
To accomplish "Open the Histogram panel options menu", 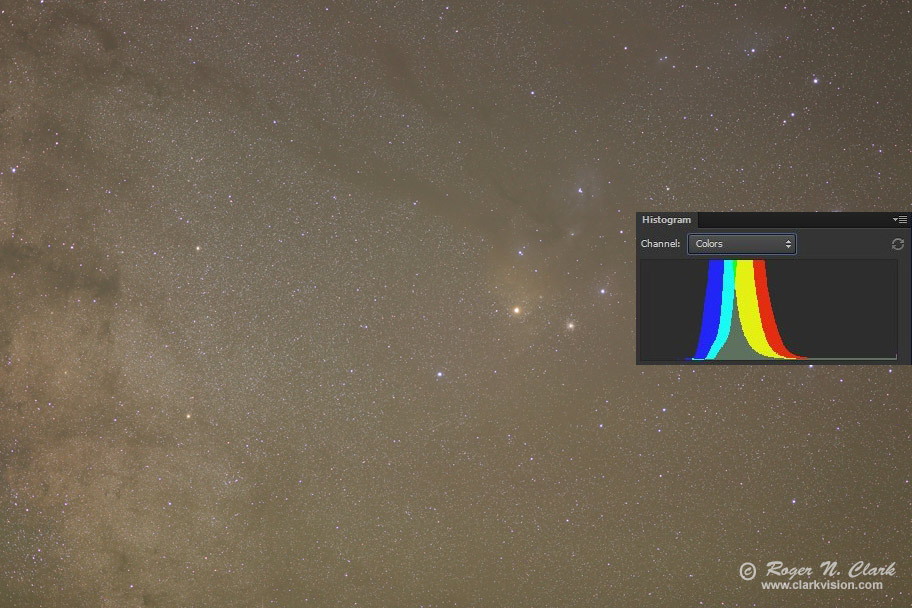I will pos(900,220).
